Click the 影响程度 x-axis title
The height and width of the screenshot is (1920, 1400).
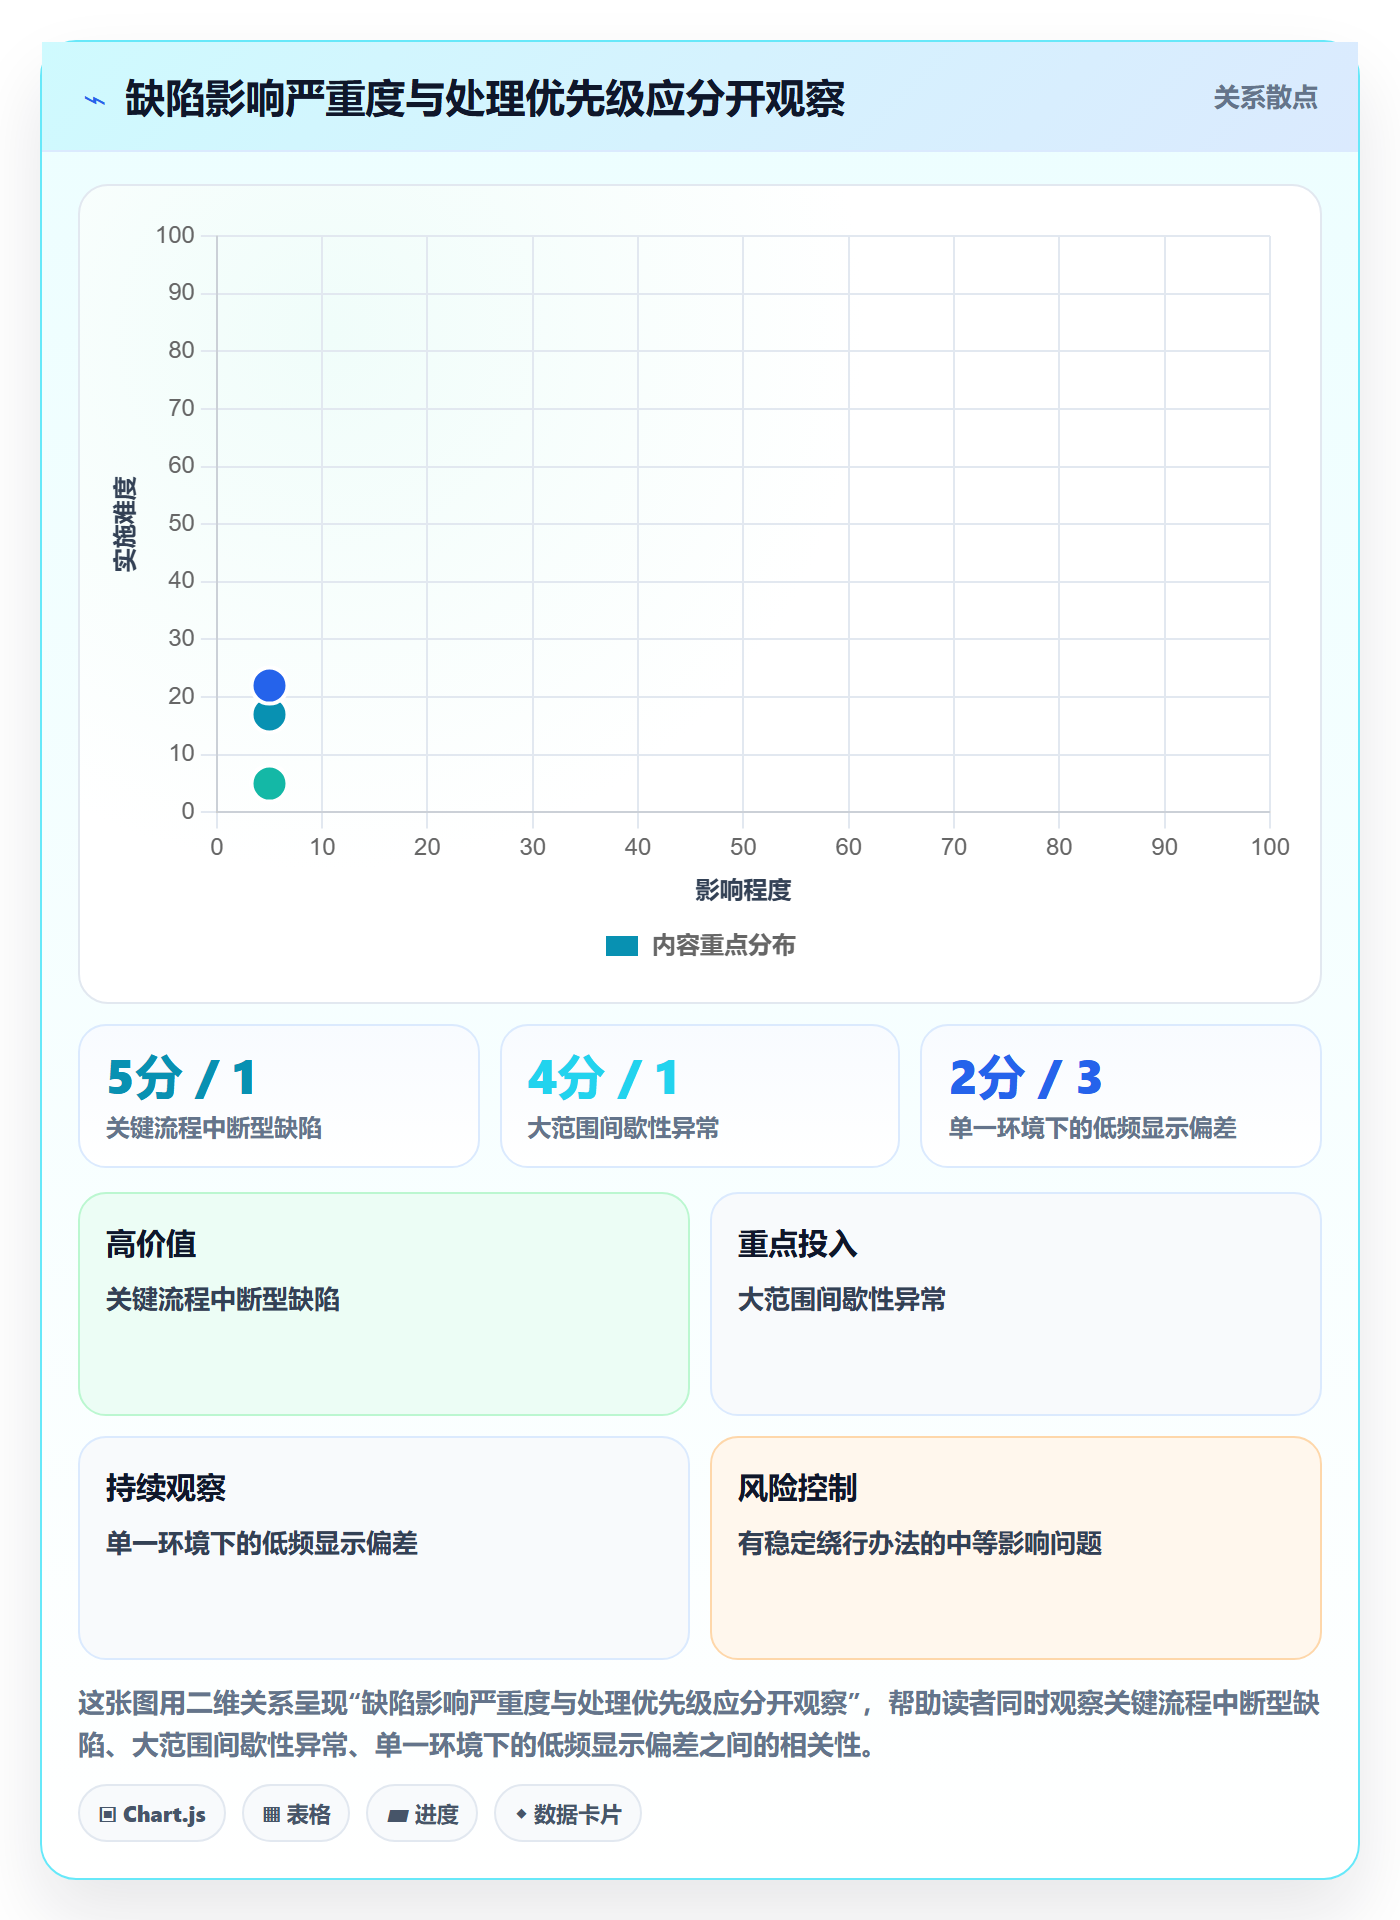tap(743, 890)
